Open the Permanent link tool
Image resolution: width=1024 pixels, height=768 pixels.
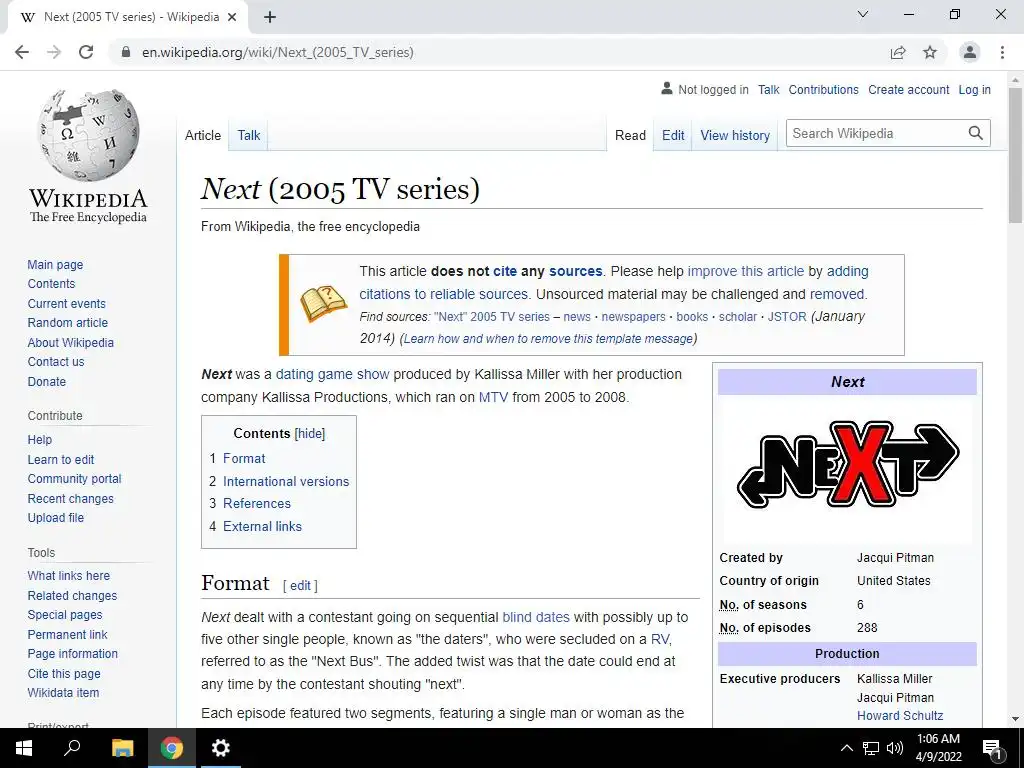pyautogui.click(x=67, y=634)
